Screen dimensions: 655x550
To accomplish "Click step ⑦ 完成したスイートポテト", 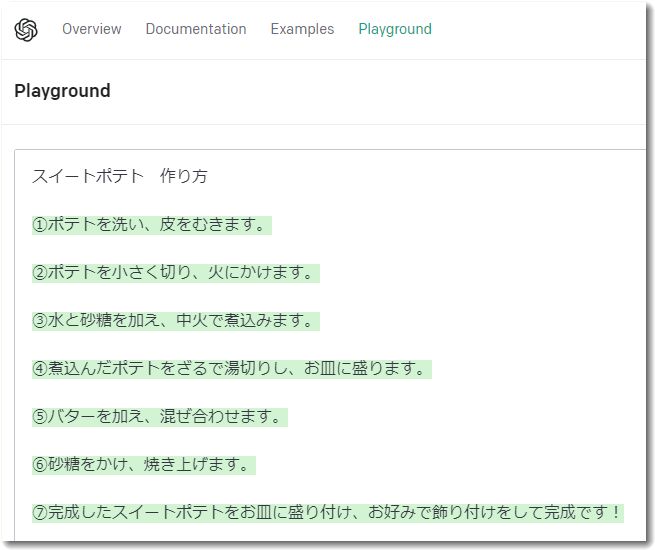I will pyautogui.click(x=328, y=513).
